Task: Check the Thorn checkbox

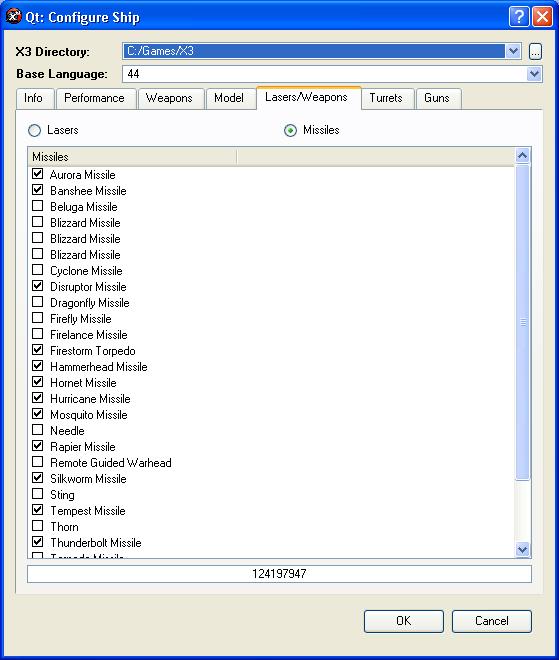Action: point(37,525)
